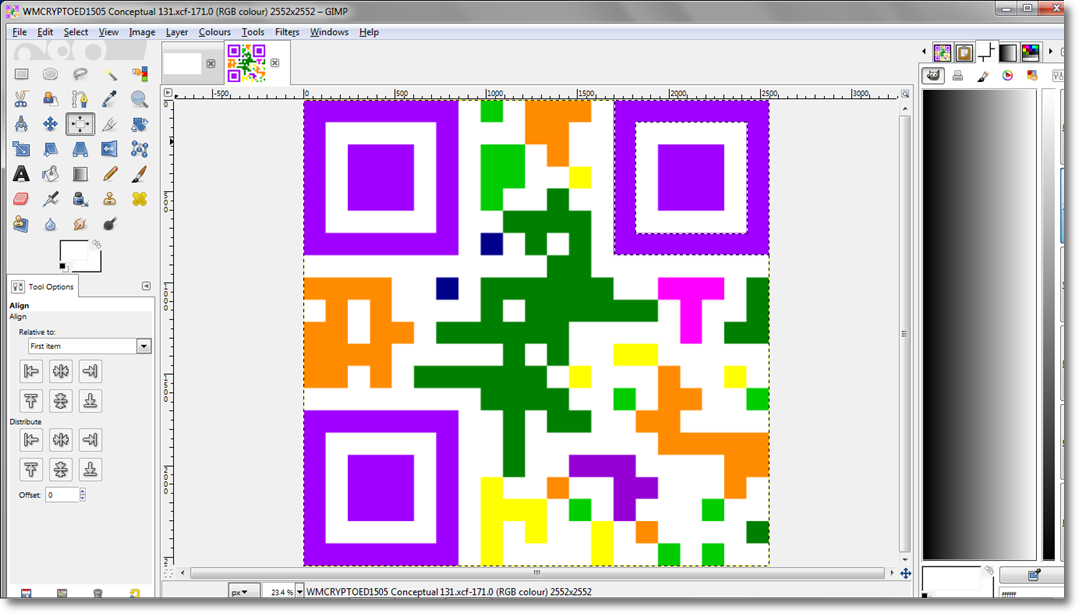The width and height of the screenshot is (1080, 615).
Task: Open Tool Options panel configuration menu arrow
Action: 146,286
